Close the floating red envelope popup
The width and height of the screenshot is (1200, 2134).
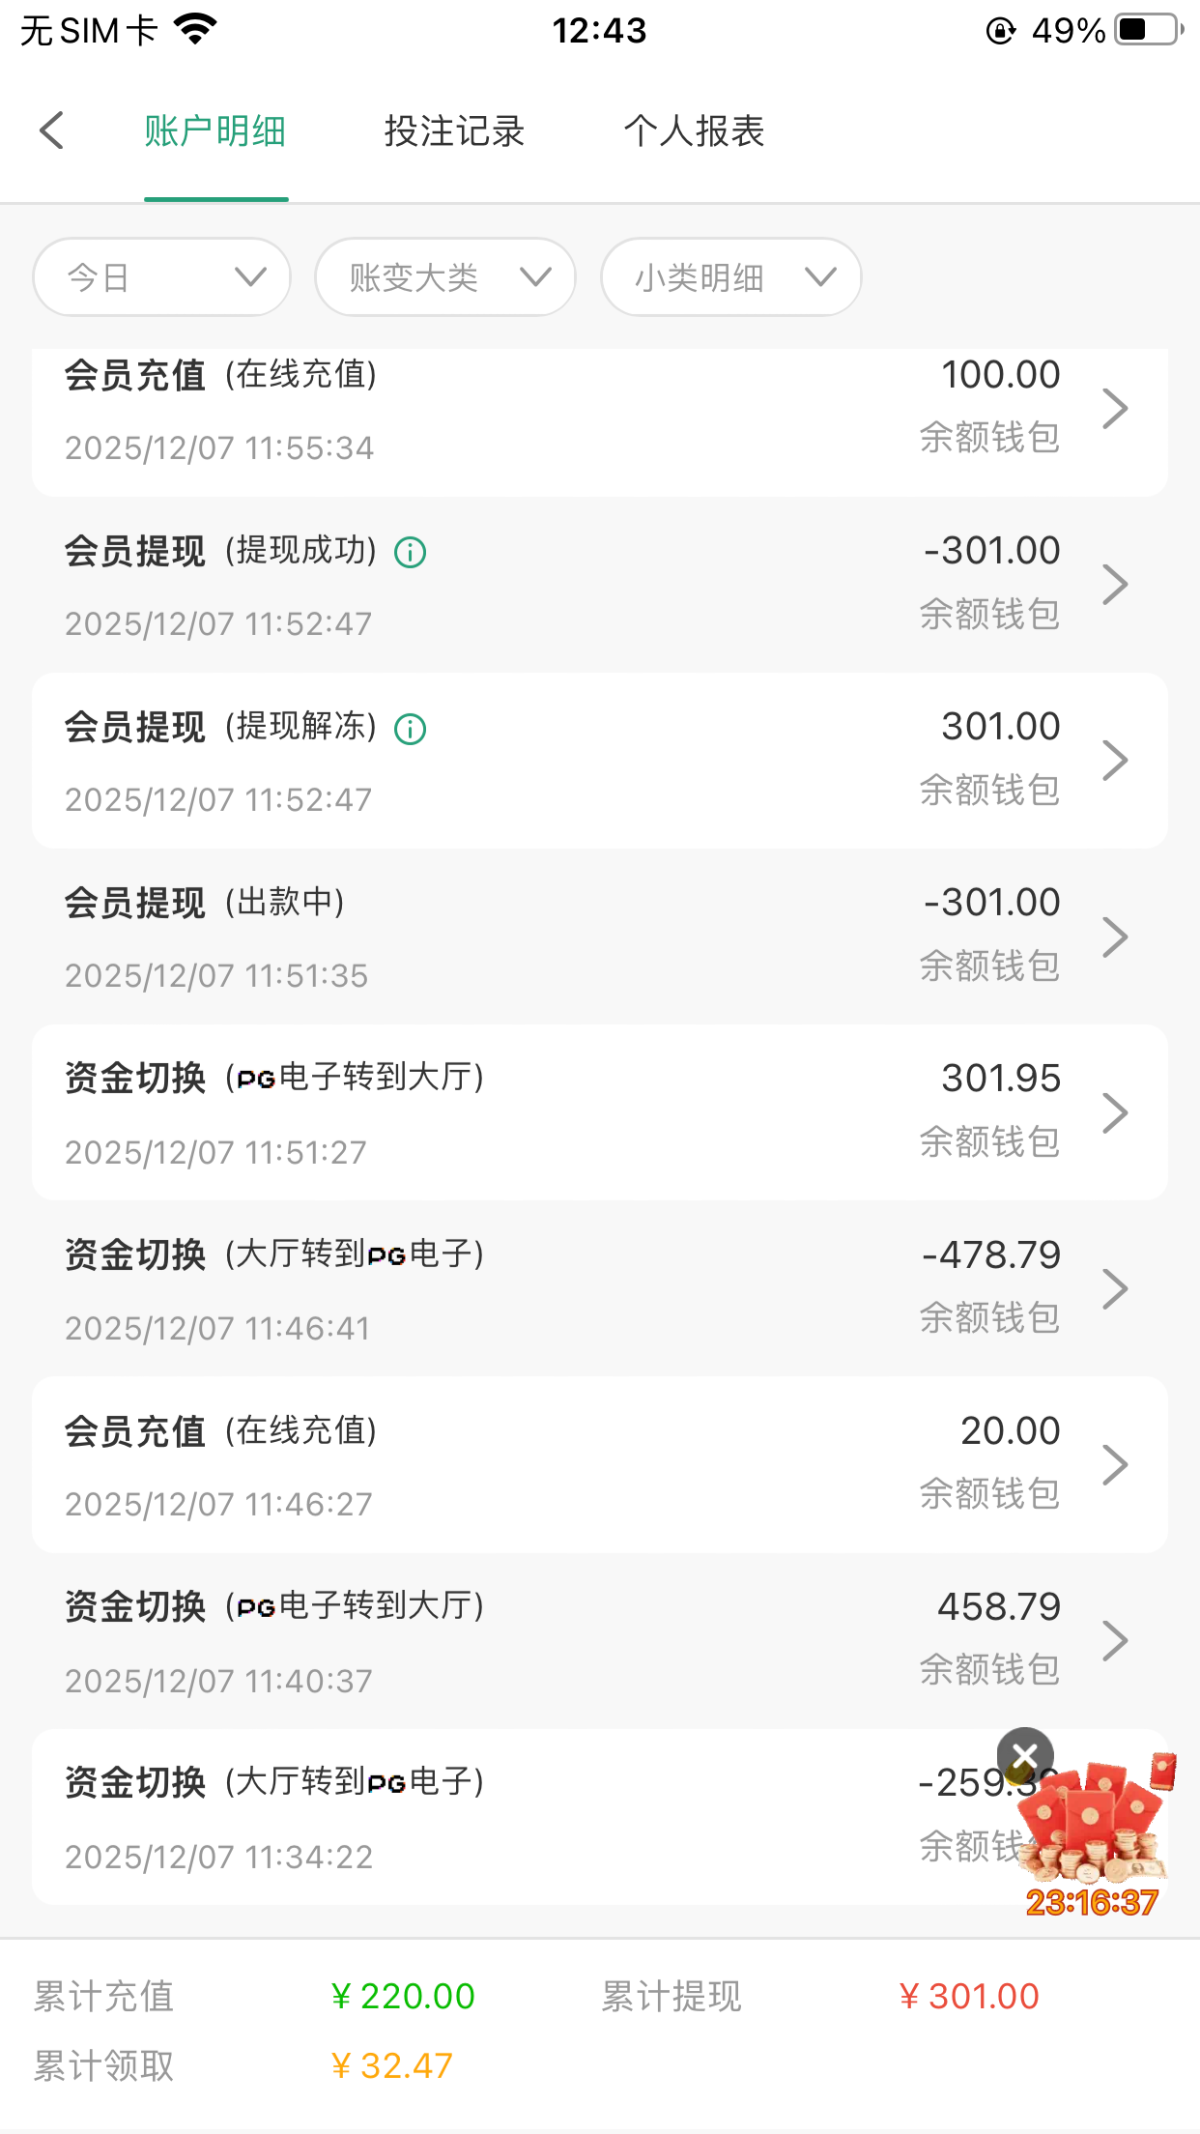(1025, 1755)
